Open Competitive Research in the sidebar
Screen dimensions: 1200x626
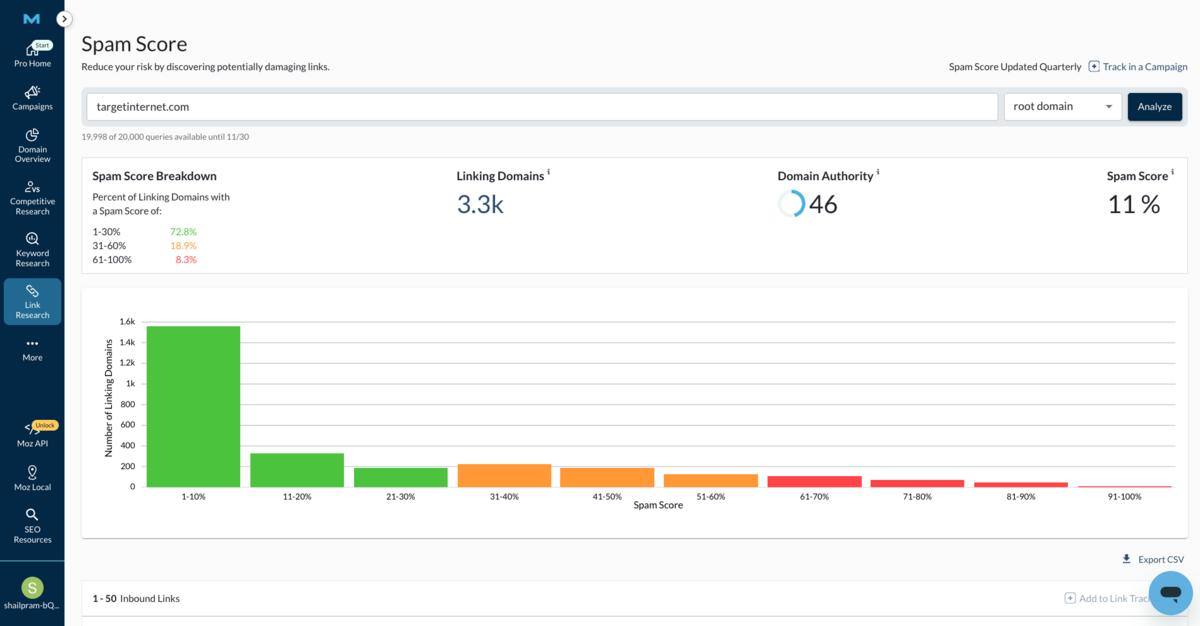coord(32,198)
